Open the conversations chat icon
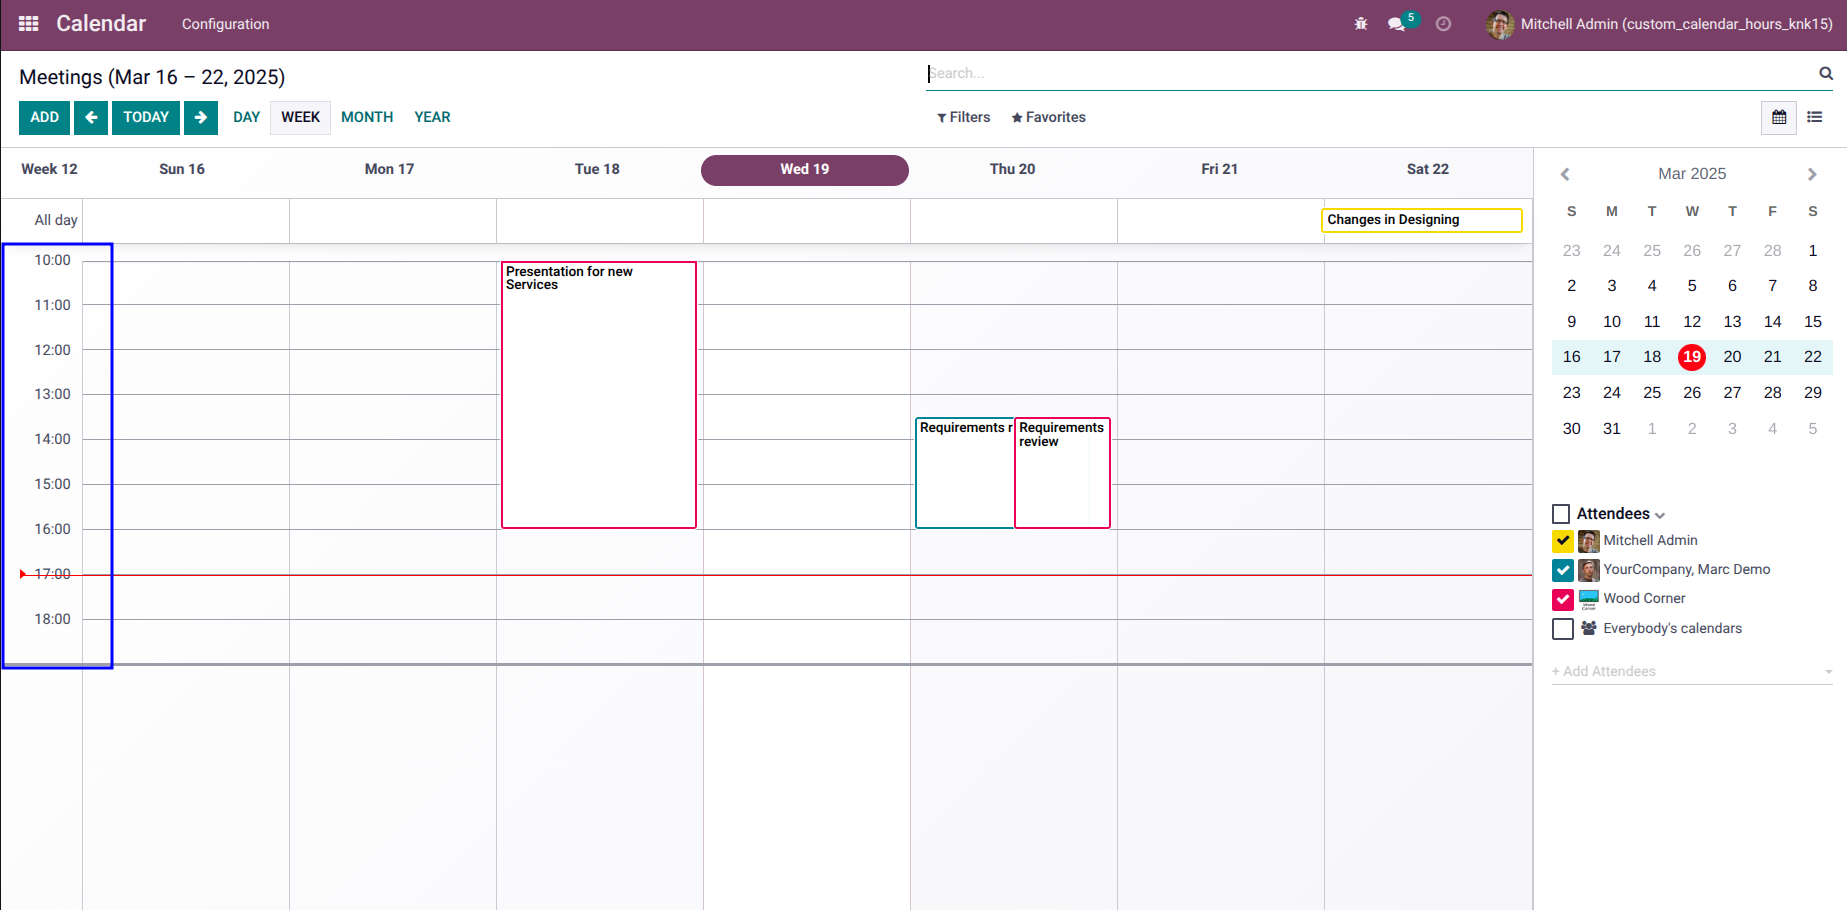Image resolution: width=1847 pixels, height=910 pixels. (x=1396, y=24)
